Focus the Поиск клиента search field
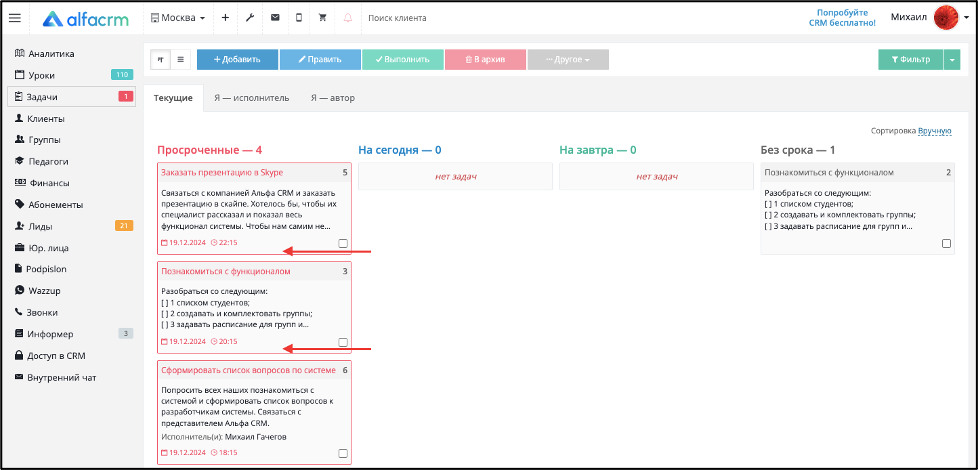Image resolution: width=979 pixels, height=470 pixels. pos(397,18)
